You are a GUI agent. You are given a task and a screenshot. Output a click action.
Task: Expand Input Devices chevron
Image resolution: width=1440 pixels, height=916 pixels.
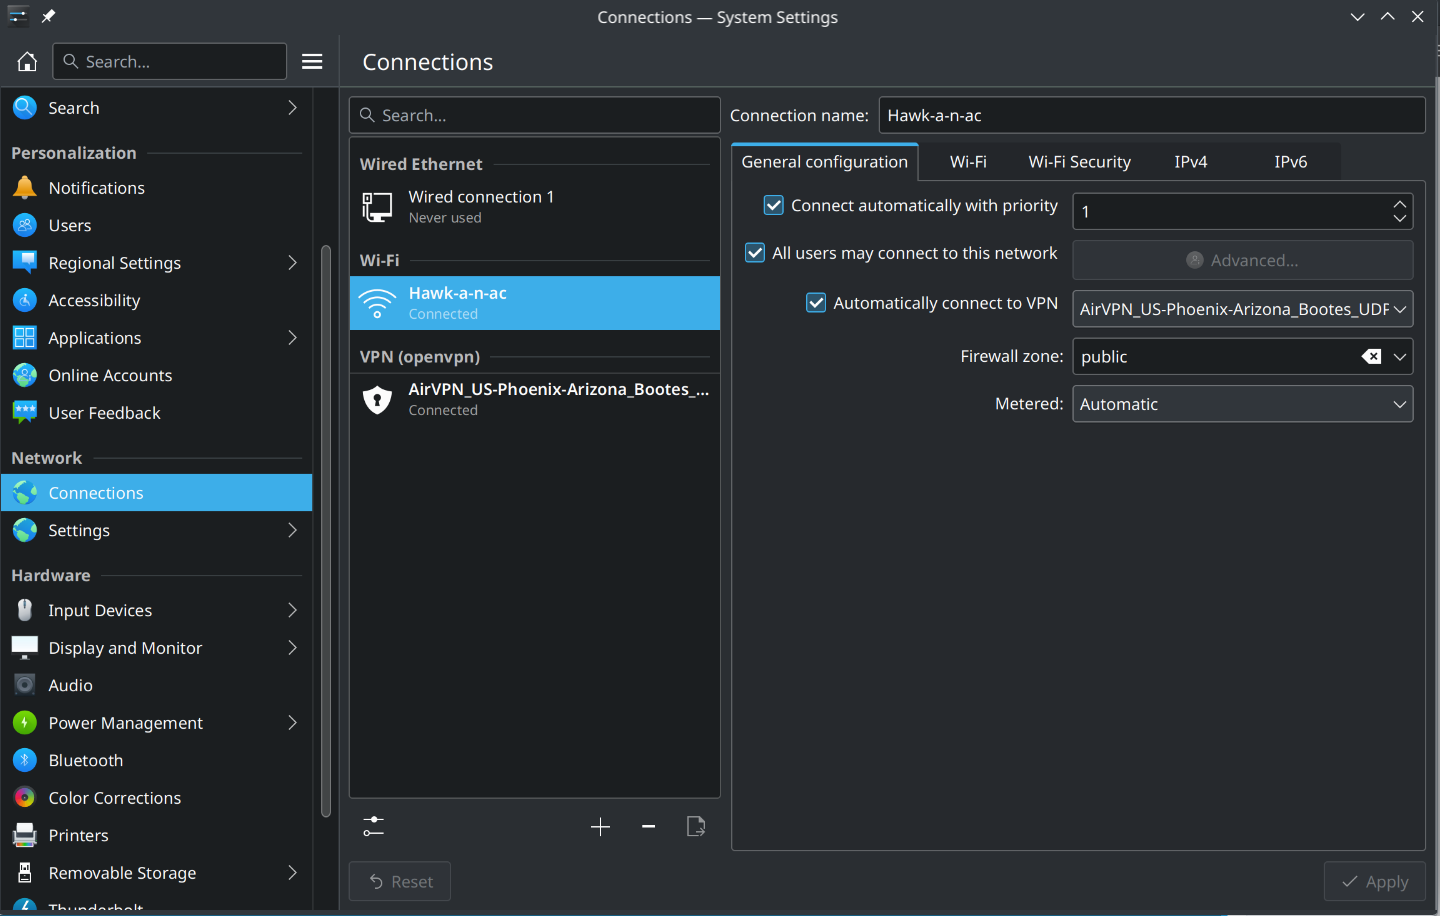point(292,610)
